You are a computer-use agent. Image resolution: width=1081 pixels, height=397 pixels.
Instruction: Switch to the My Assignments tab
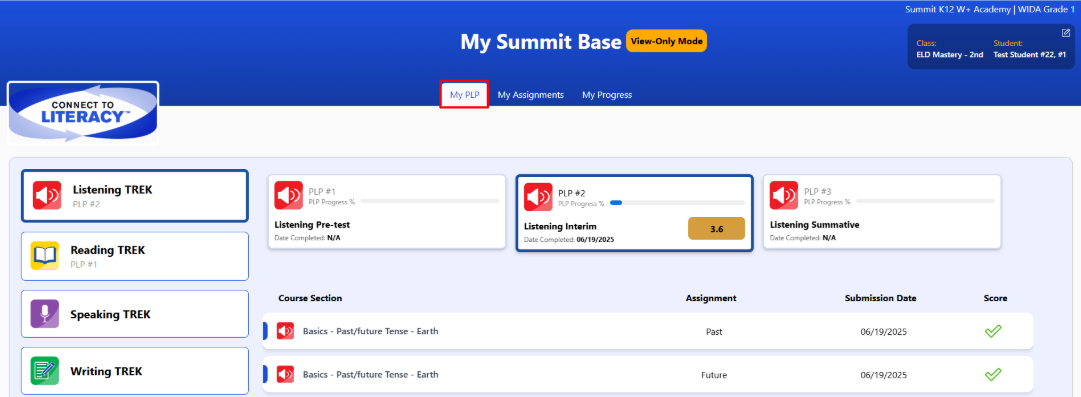[x=531, y=95]
